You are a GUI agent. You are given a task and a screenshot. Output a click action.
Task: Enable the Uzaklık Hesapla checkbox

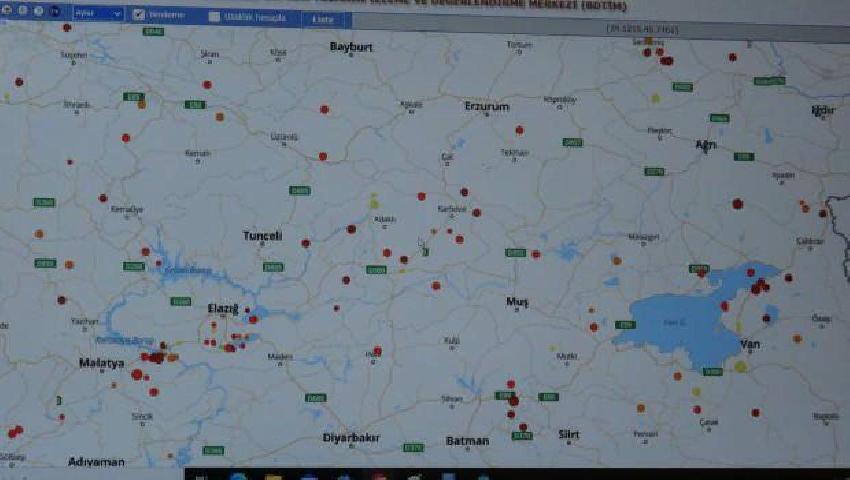tap(214, 17)
